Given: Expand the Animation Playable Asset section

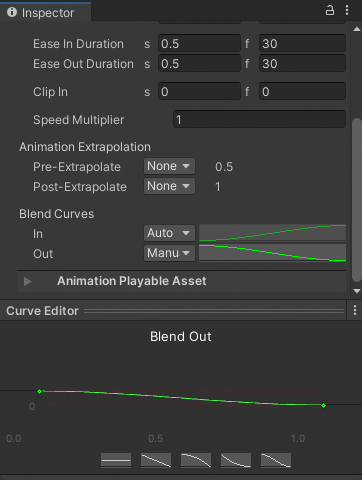Looking at the screenshot, I should coord(28,281).
